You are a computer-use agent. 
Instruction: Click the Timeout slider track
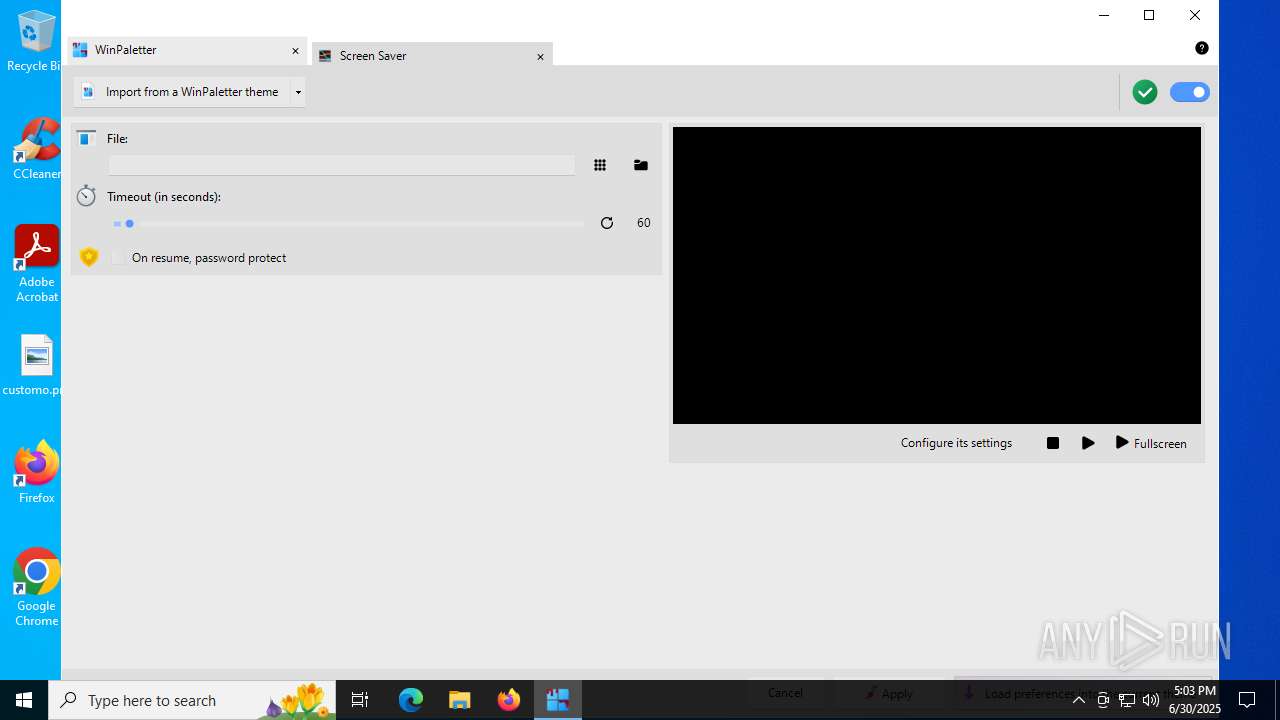[349, 223]
